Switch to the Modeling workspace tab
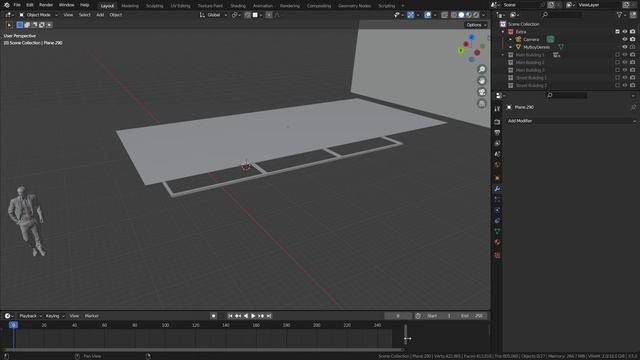Screen dimensions: 640x360 click(130, 6)
